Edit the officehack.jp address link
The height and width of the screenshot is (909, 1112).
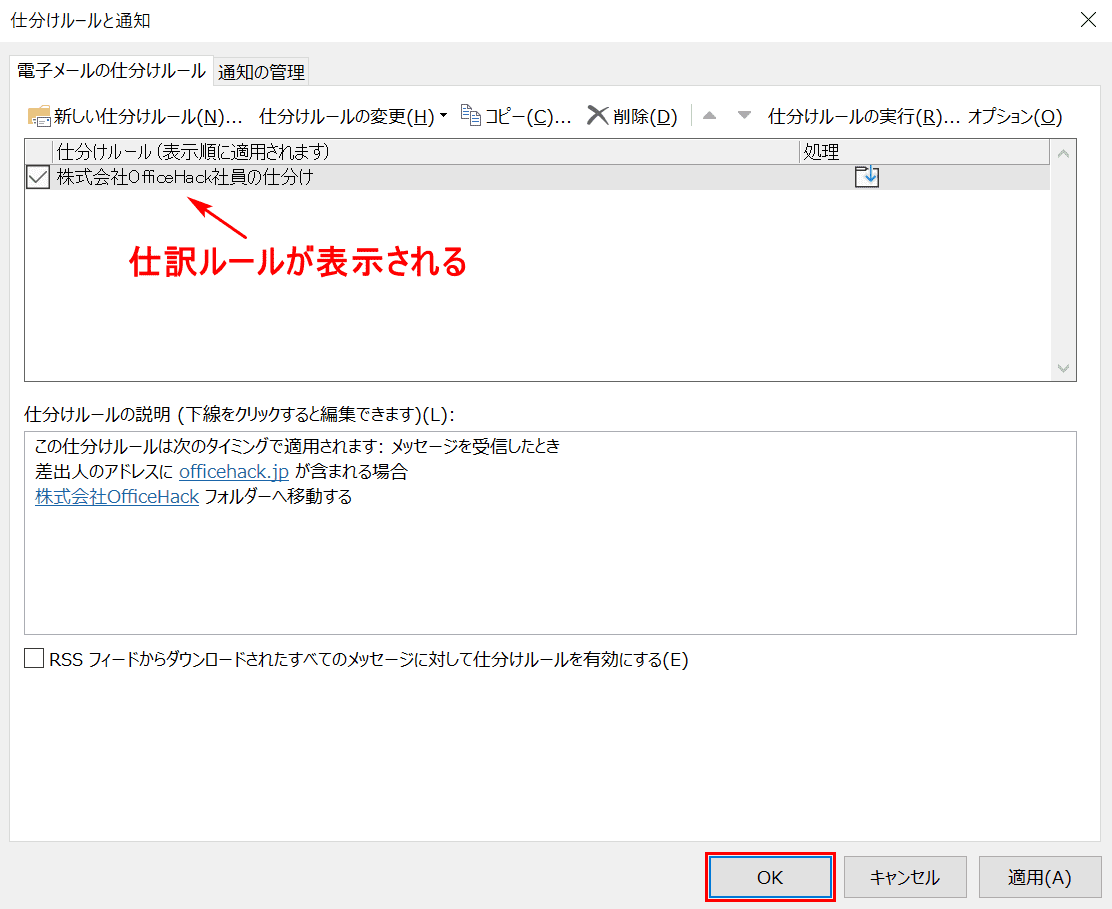pyautogui.click(x=234, y=472)
